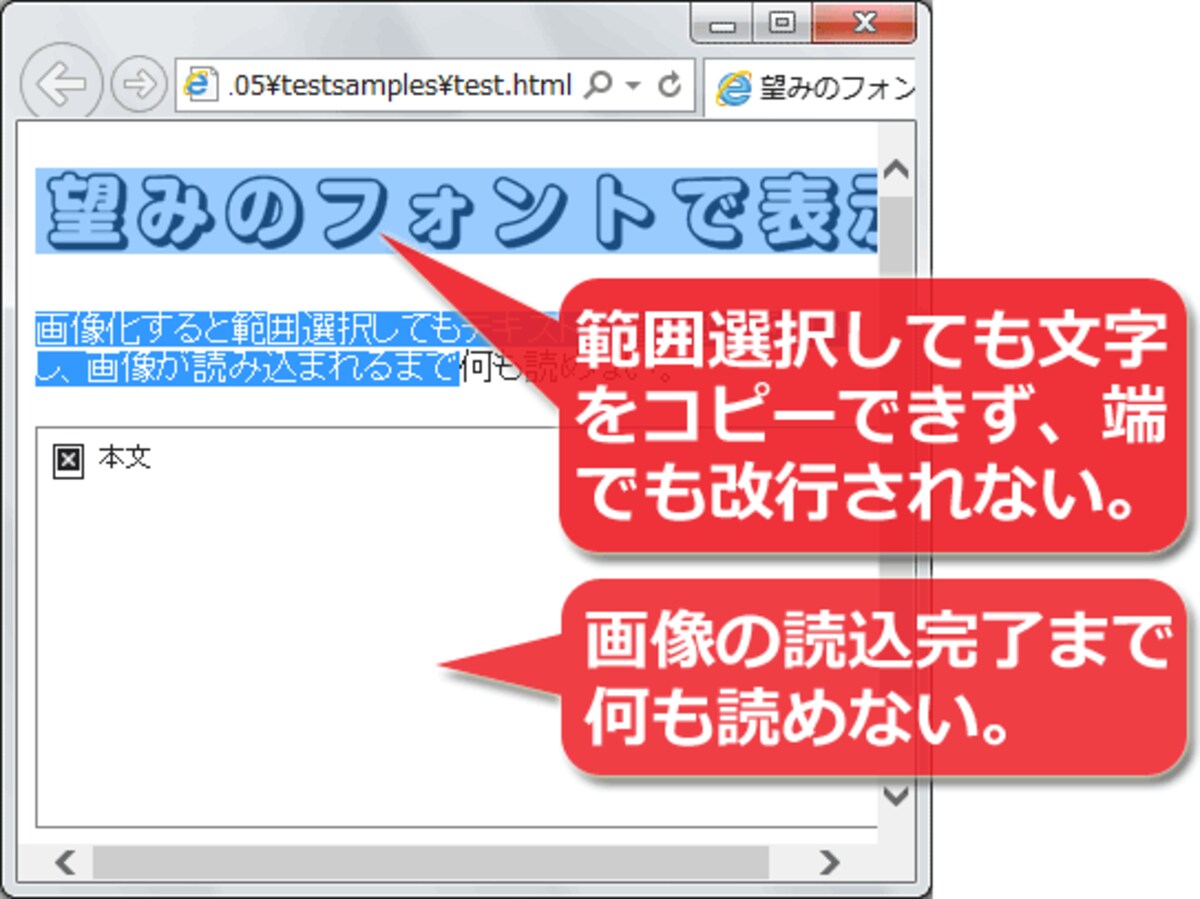The width and height of the screenshot is (1200, 899).
Task: Close the browser window
Action: [x=865, y=24]
